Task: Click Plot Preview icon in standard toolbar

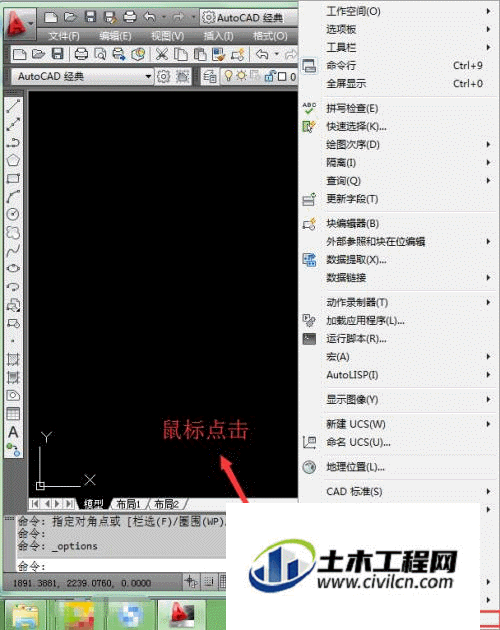Action: point(100,54)
